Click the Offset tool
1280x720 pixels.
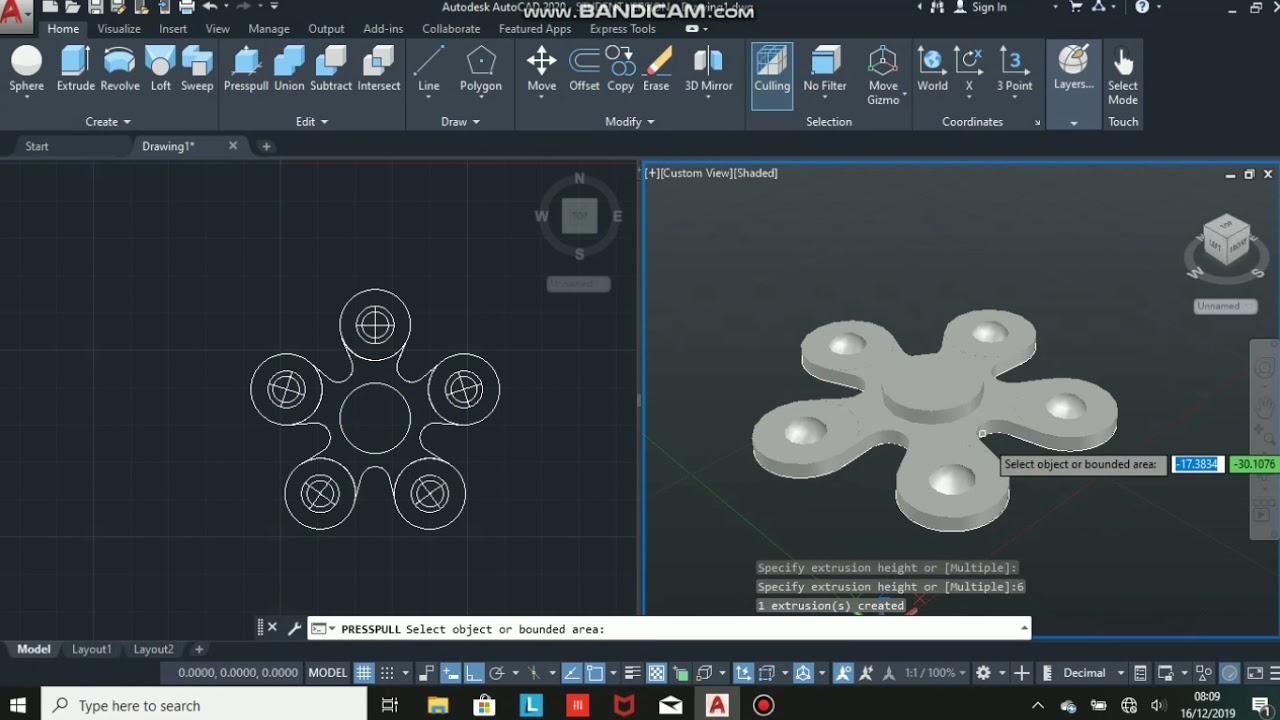tap(584, 70)
